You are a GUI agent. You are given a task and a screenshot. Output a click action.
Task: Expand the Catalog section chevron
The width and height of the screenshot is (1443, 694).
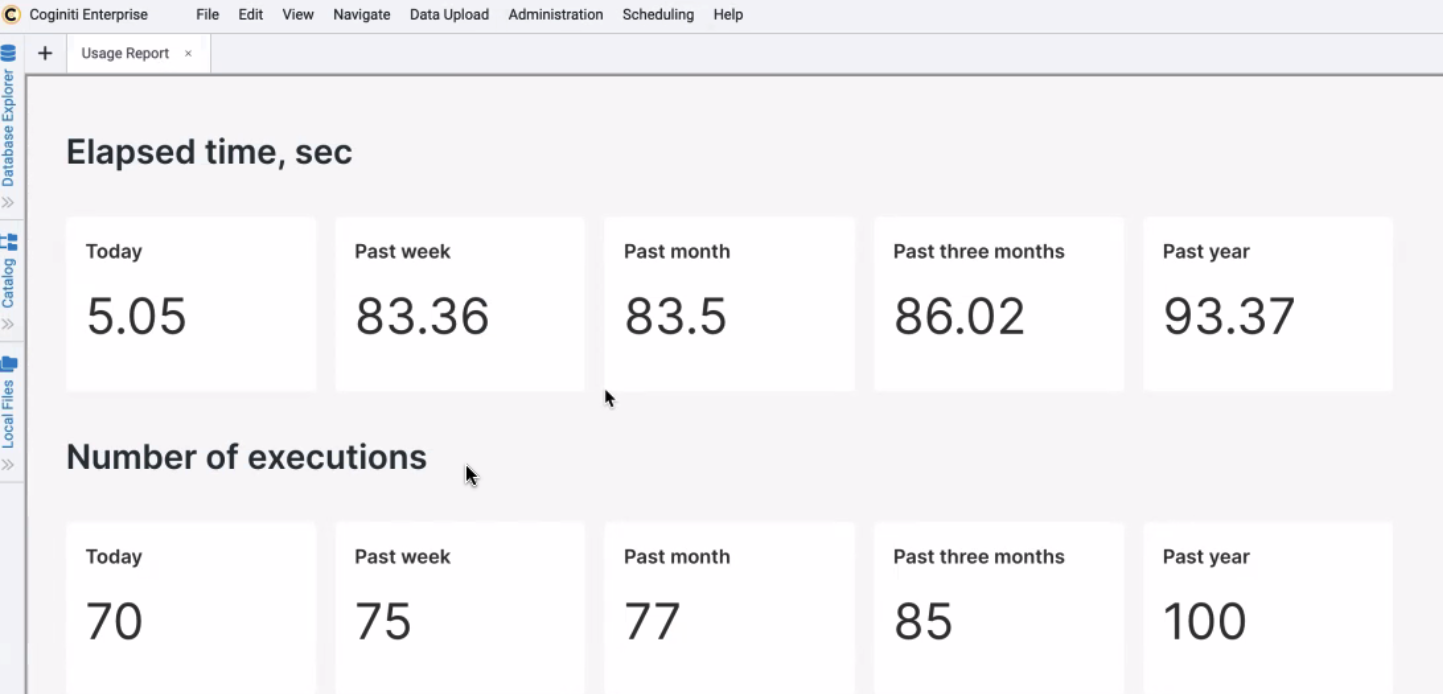(9, 324)
